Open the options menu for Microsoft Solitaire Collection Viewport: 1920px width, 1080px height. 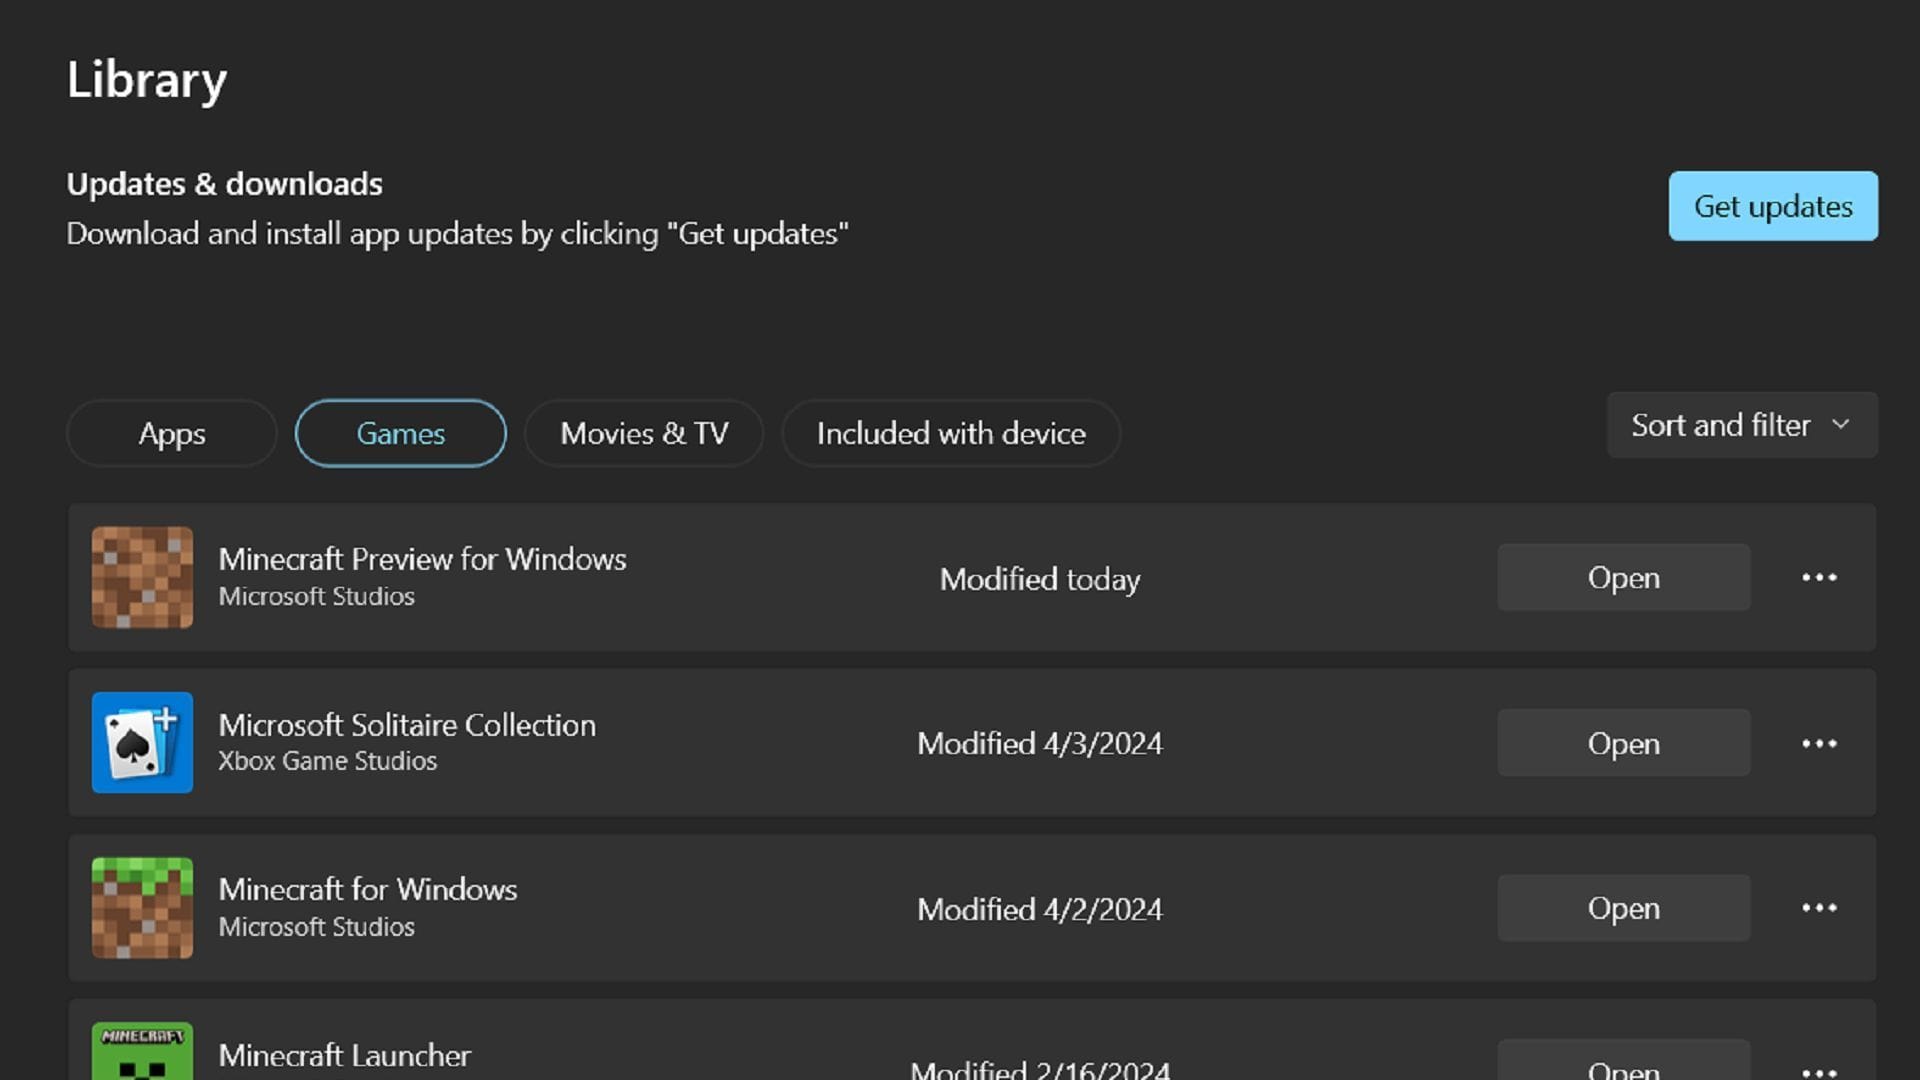[x=1820, y=743]
